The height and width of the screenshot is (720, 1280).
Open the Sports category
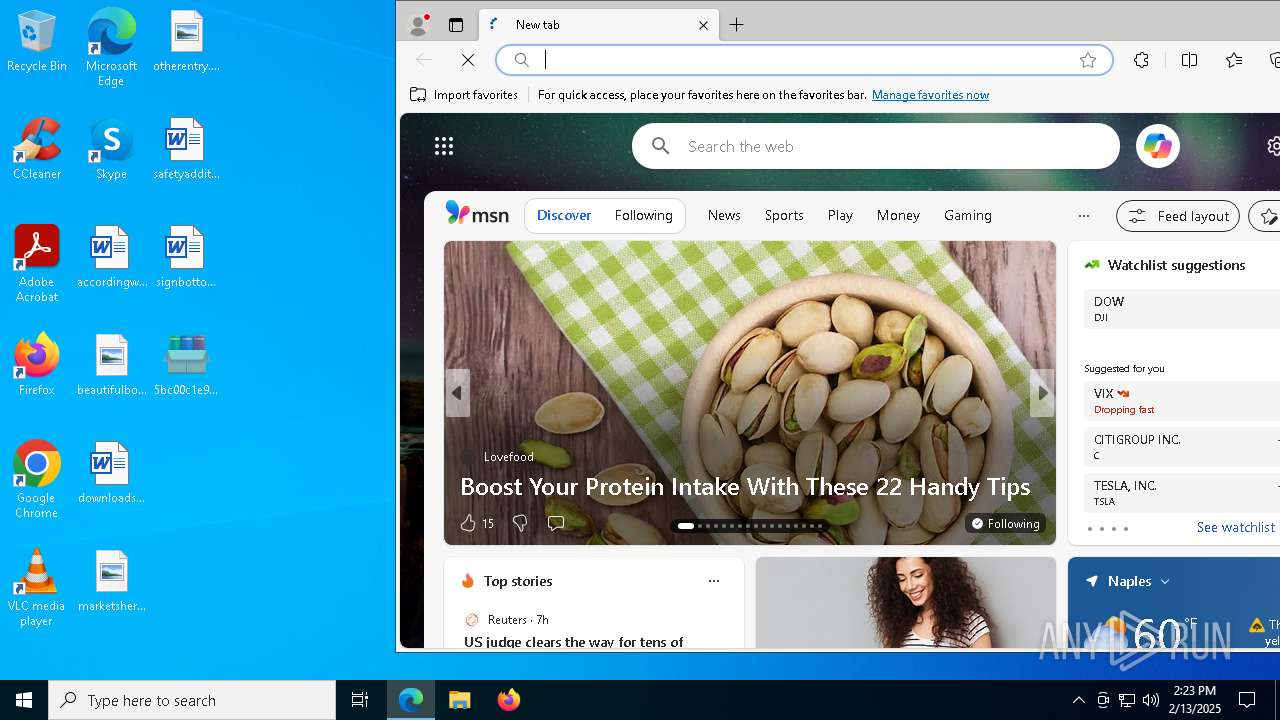click(784, 215)
